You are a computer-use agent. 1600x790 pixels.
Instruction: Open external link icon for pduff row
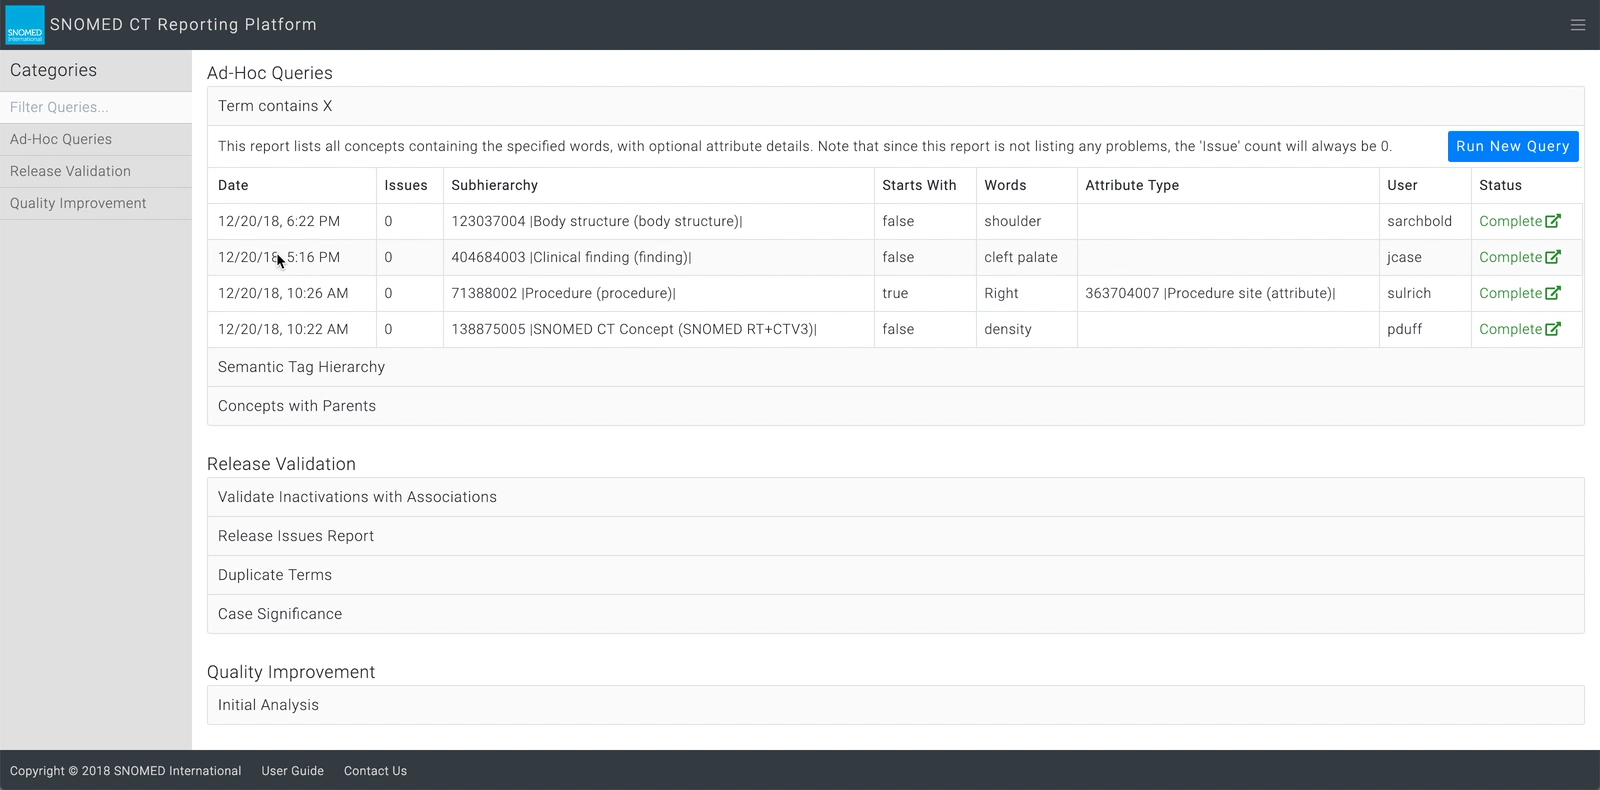(1553, 329)
